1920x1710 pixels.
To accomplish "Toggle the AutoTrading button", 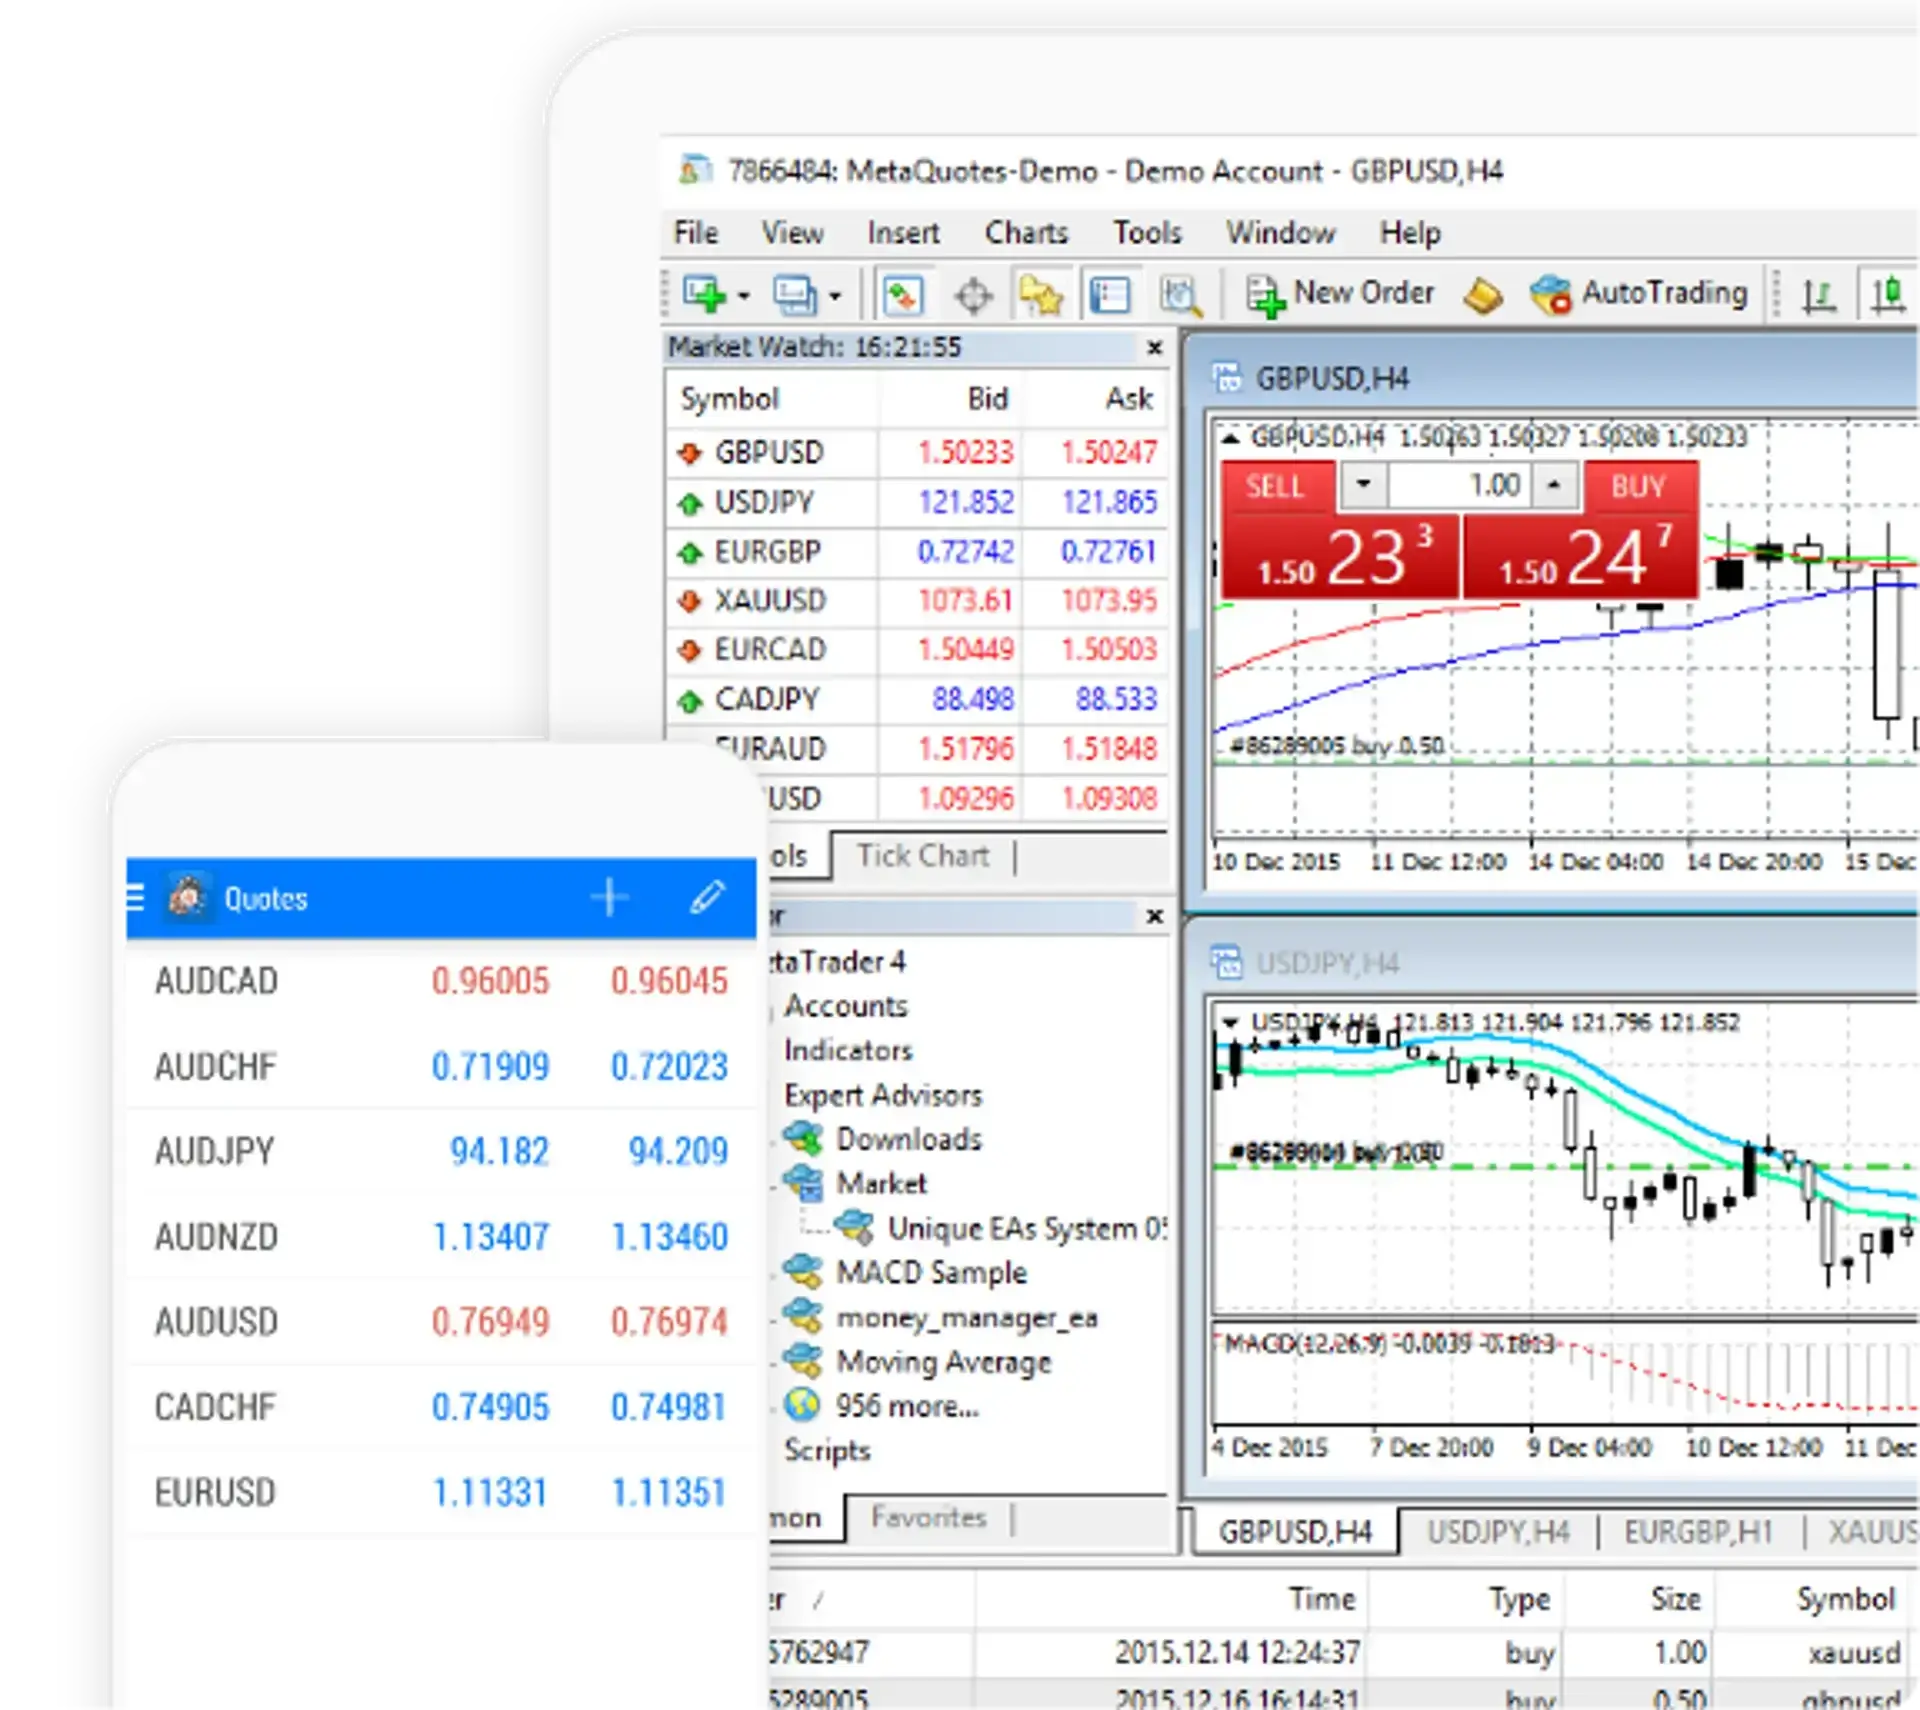I will tap(1639, 294).
